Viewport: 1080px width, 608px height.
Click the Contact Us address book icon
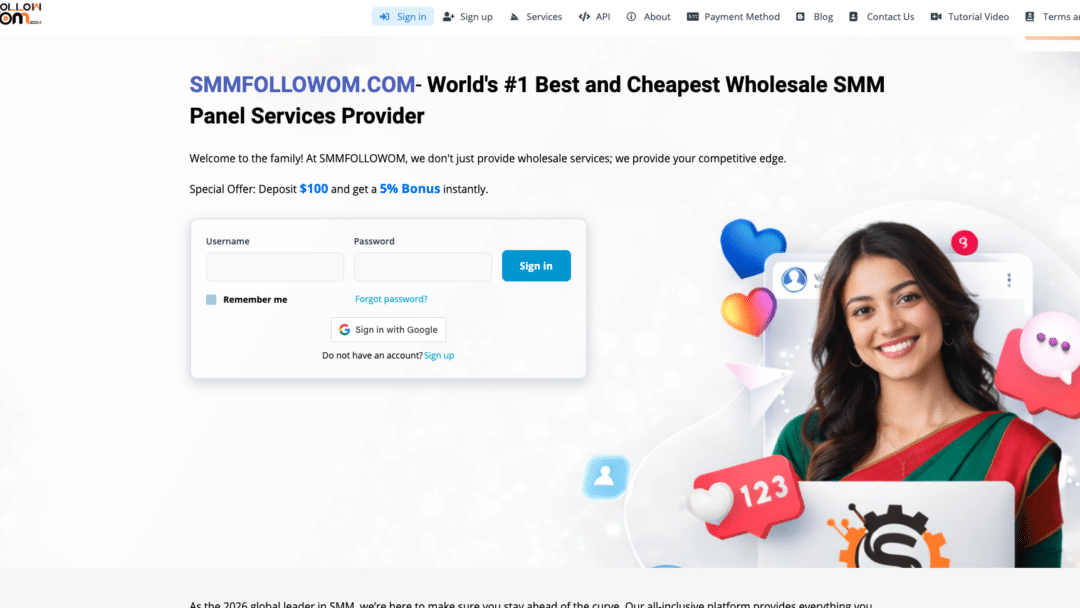(853, 17)
